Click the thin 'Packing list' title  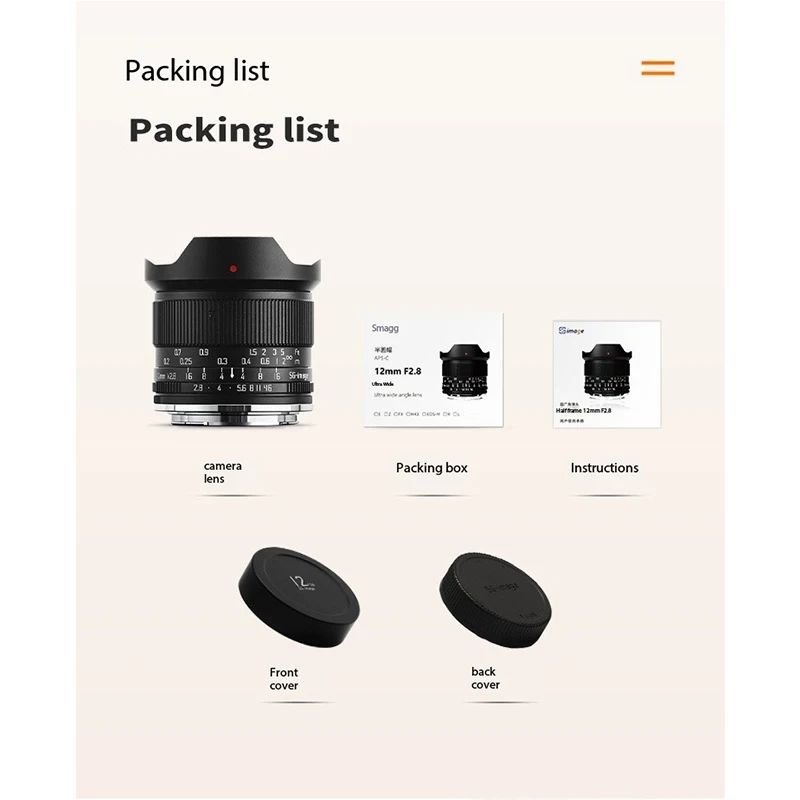(197, 70)
